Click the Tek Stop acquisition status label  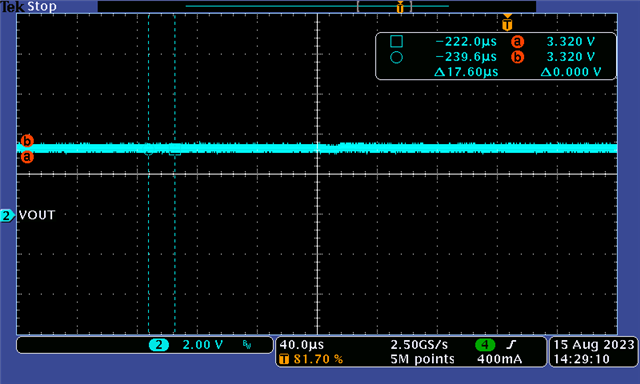point(29,7)
